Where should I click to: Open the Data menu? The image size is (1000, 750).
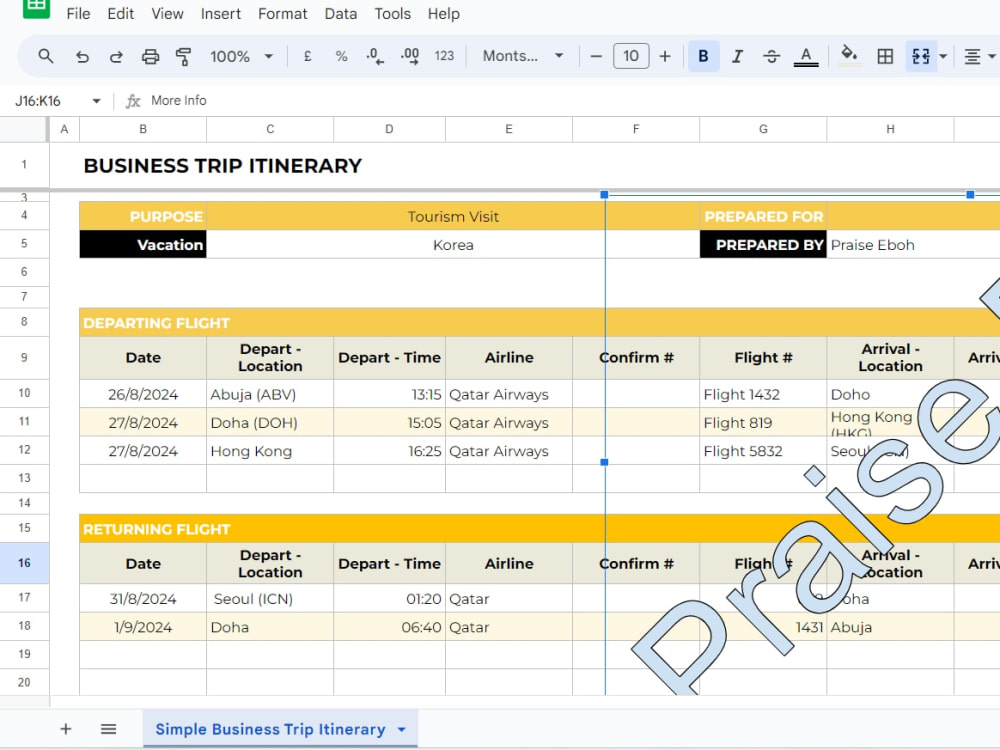[x=341, y=13]
